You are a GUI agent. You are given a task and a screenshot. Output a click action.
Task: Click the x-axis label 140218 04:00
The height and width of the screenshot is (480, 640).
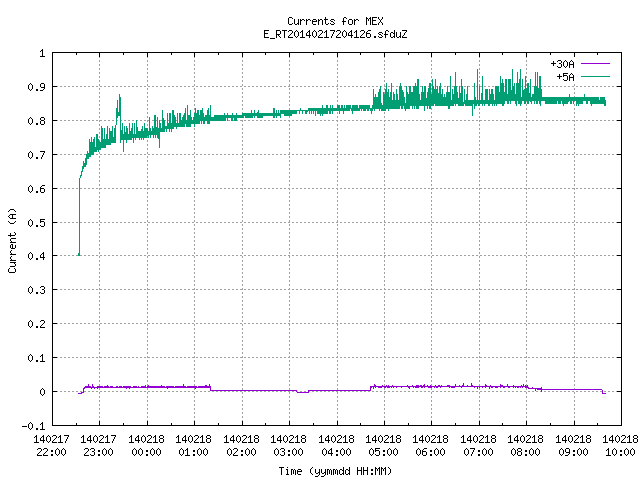coord(336,446)
